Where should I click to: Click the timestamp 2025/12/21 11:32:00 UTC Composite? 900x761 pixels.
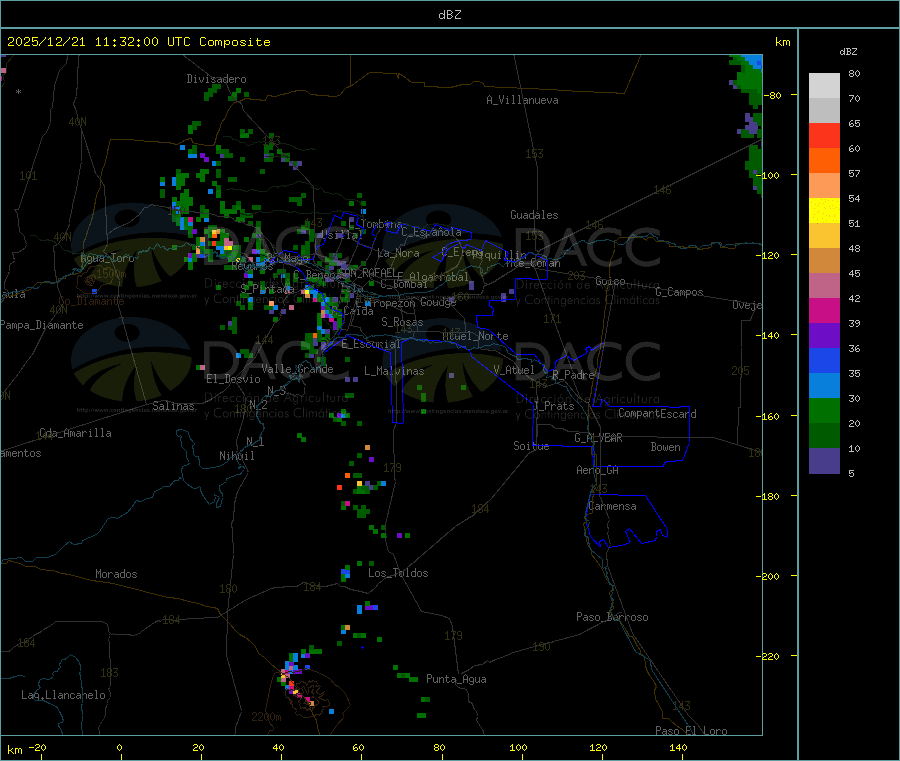138,42
